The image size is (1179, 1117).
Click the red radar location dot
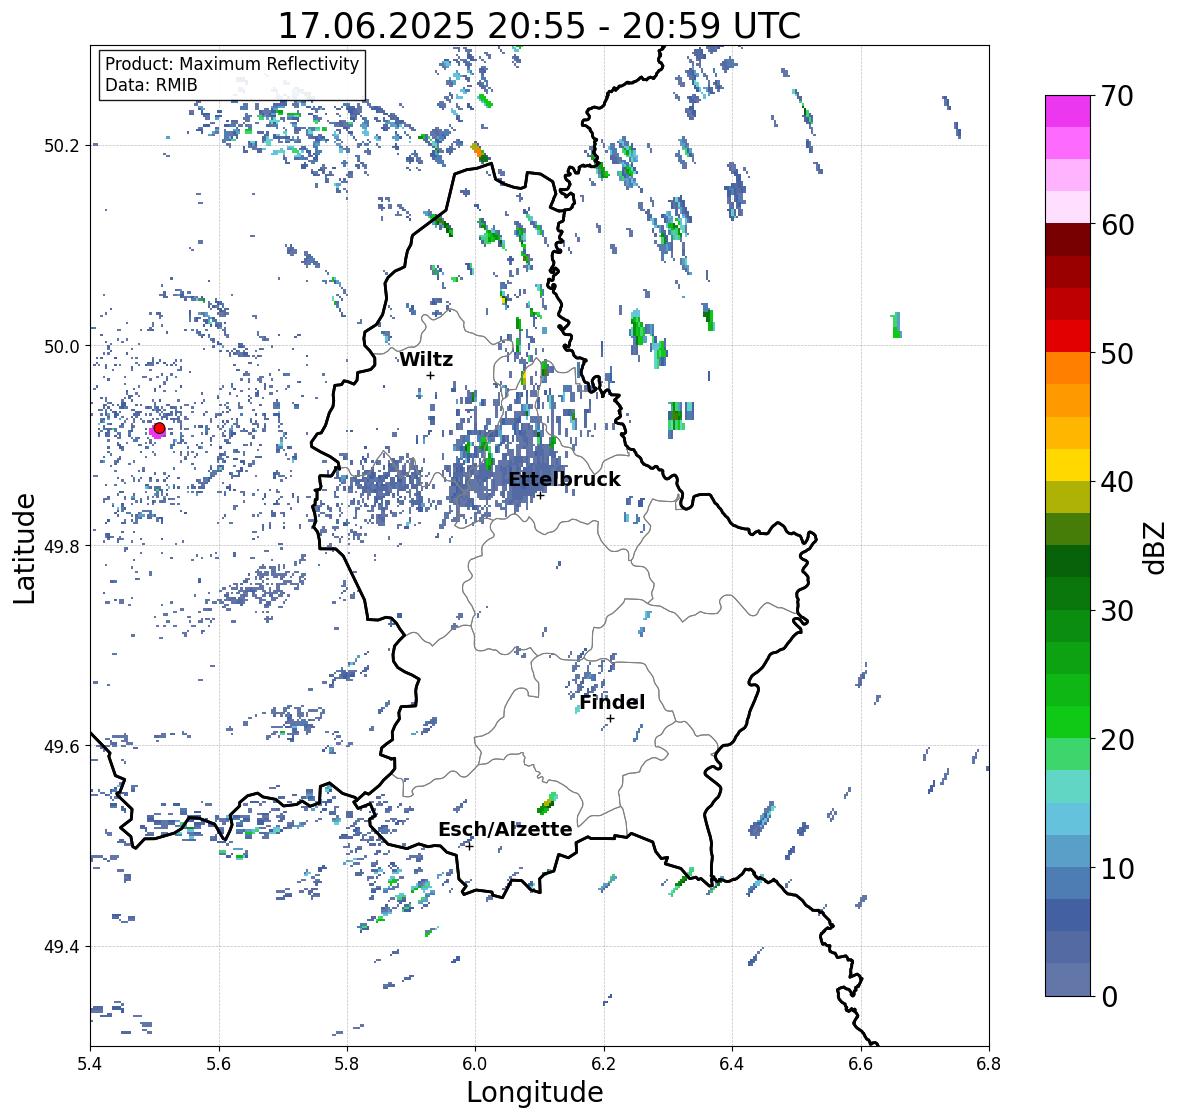coord(159,428)
